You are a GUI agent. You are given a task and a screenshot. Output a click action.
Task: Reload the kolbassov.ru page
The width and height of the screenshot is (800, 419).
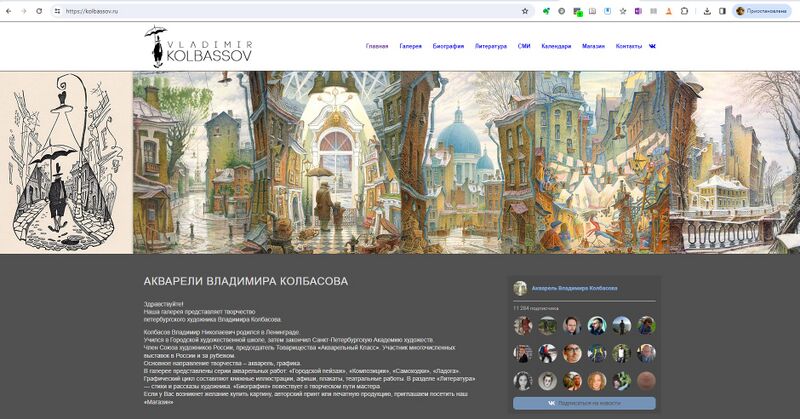pos(39,11)
